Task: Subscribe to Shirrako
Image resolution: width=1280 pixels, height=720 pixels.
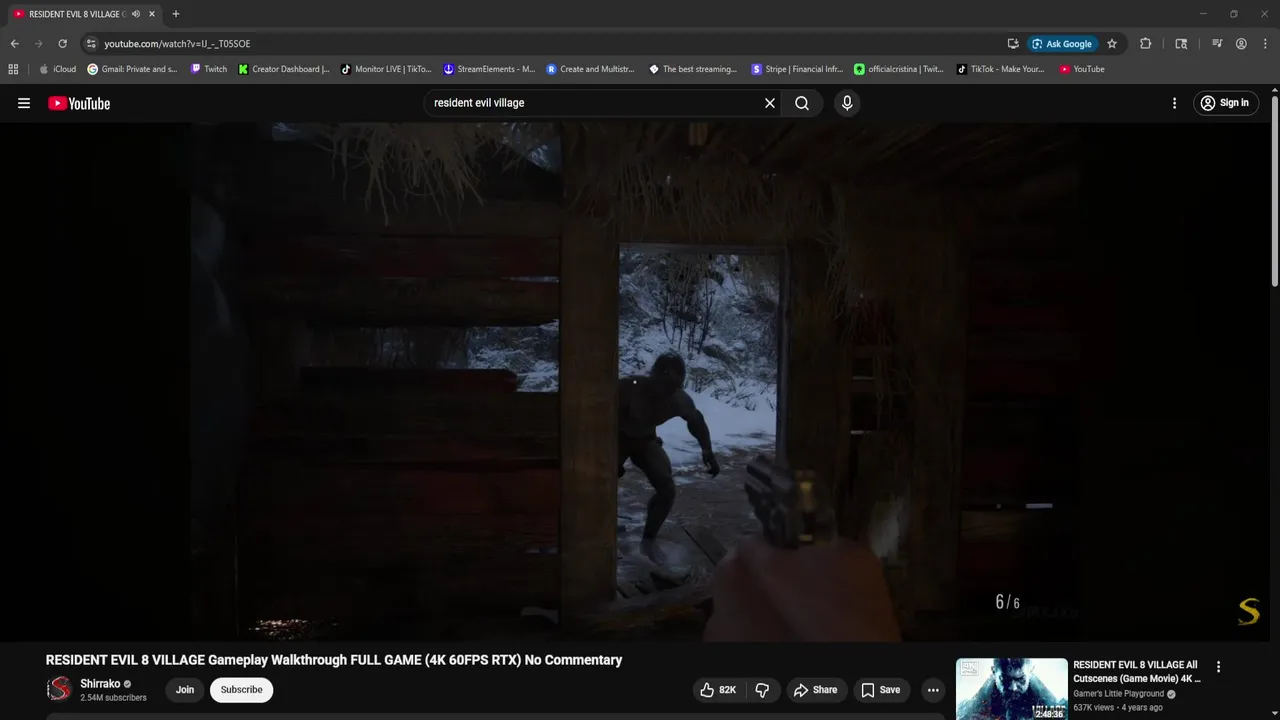Action: [x=241, y=690]
